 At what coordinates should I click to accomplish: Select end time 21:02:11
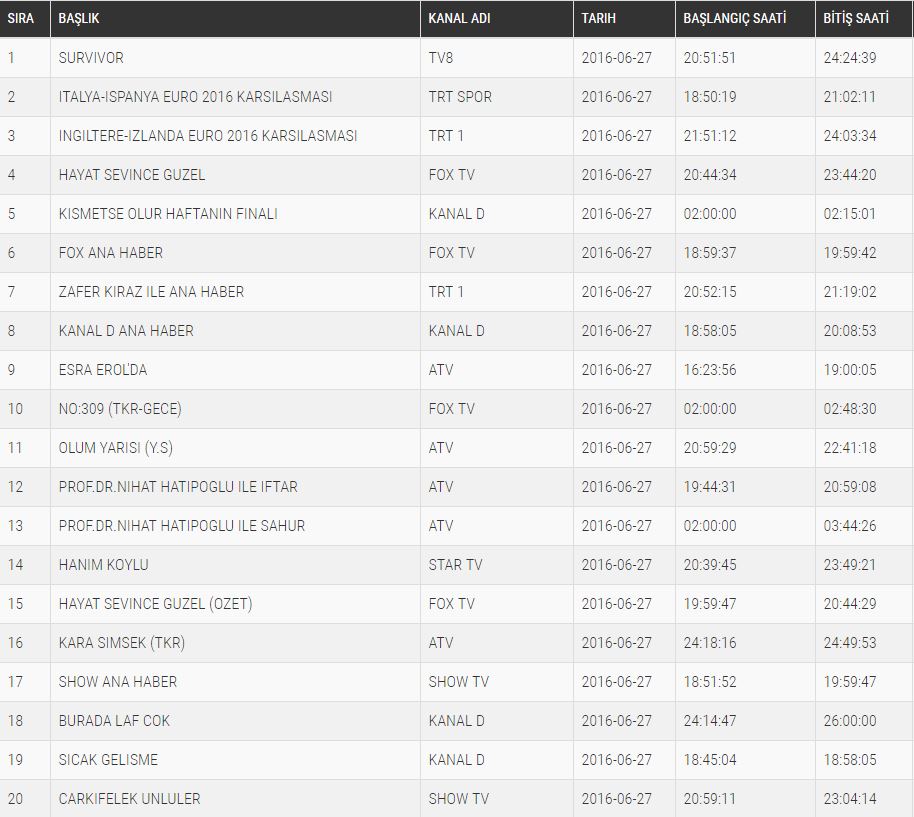click(850, 97)
